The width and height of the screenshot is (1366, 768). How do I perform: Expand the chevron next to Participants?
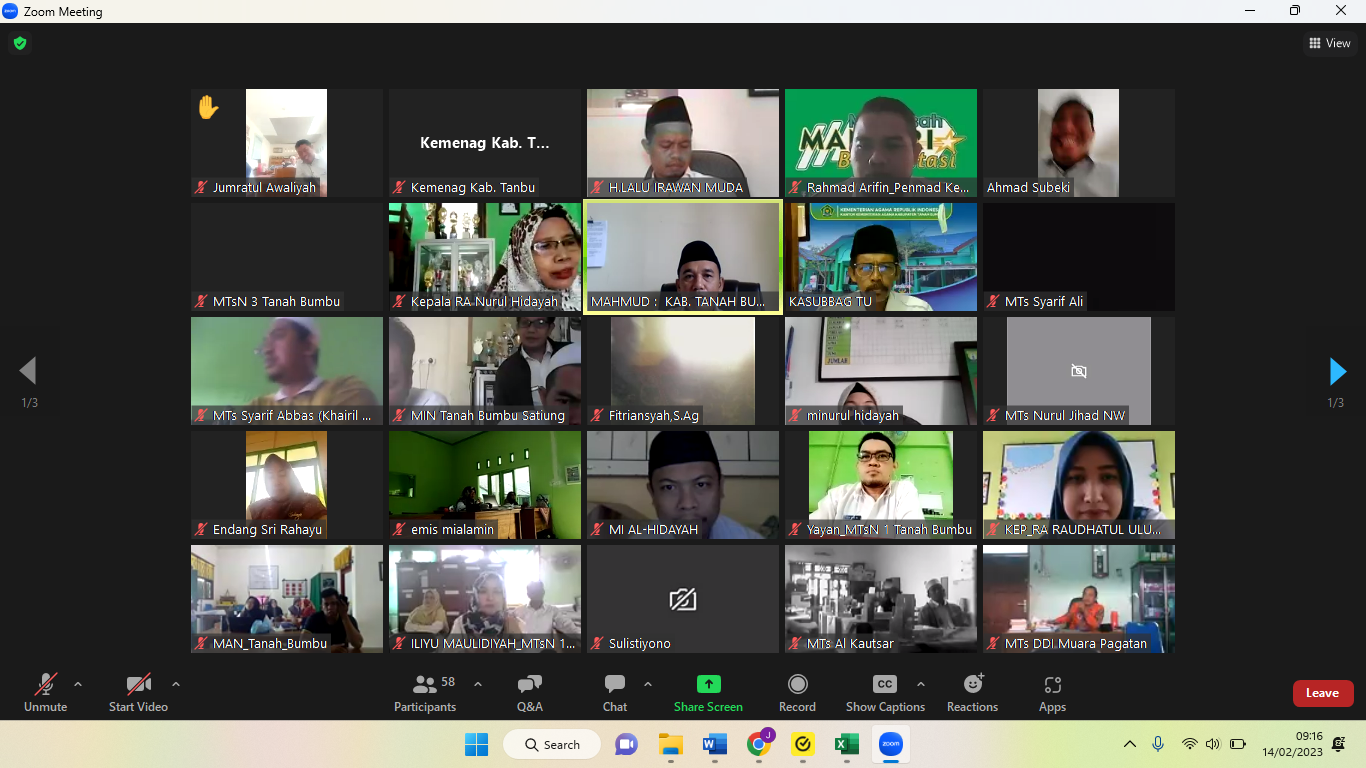(478, 685)
